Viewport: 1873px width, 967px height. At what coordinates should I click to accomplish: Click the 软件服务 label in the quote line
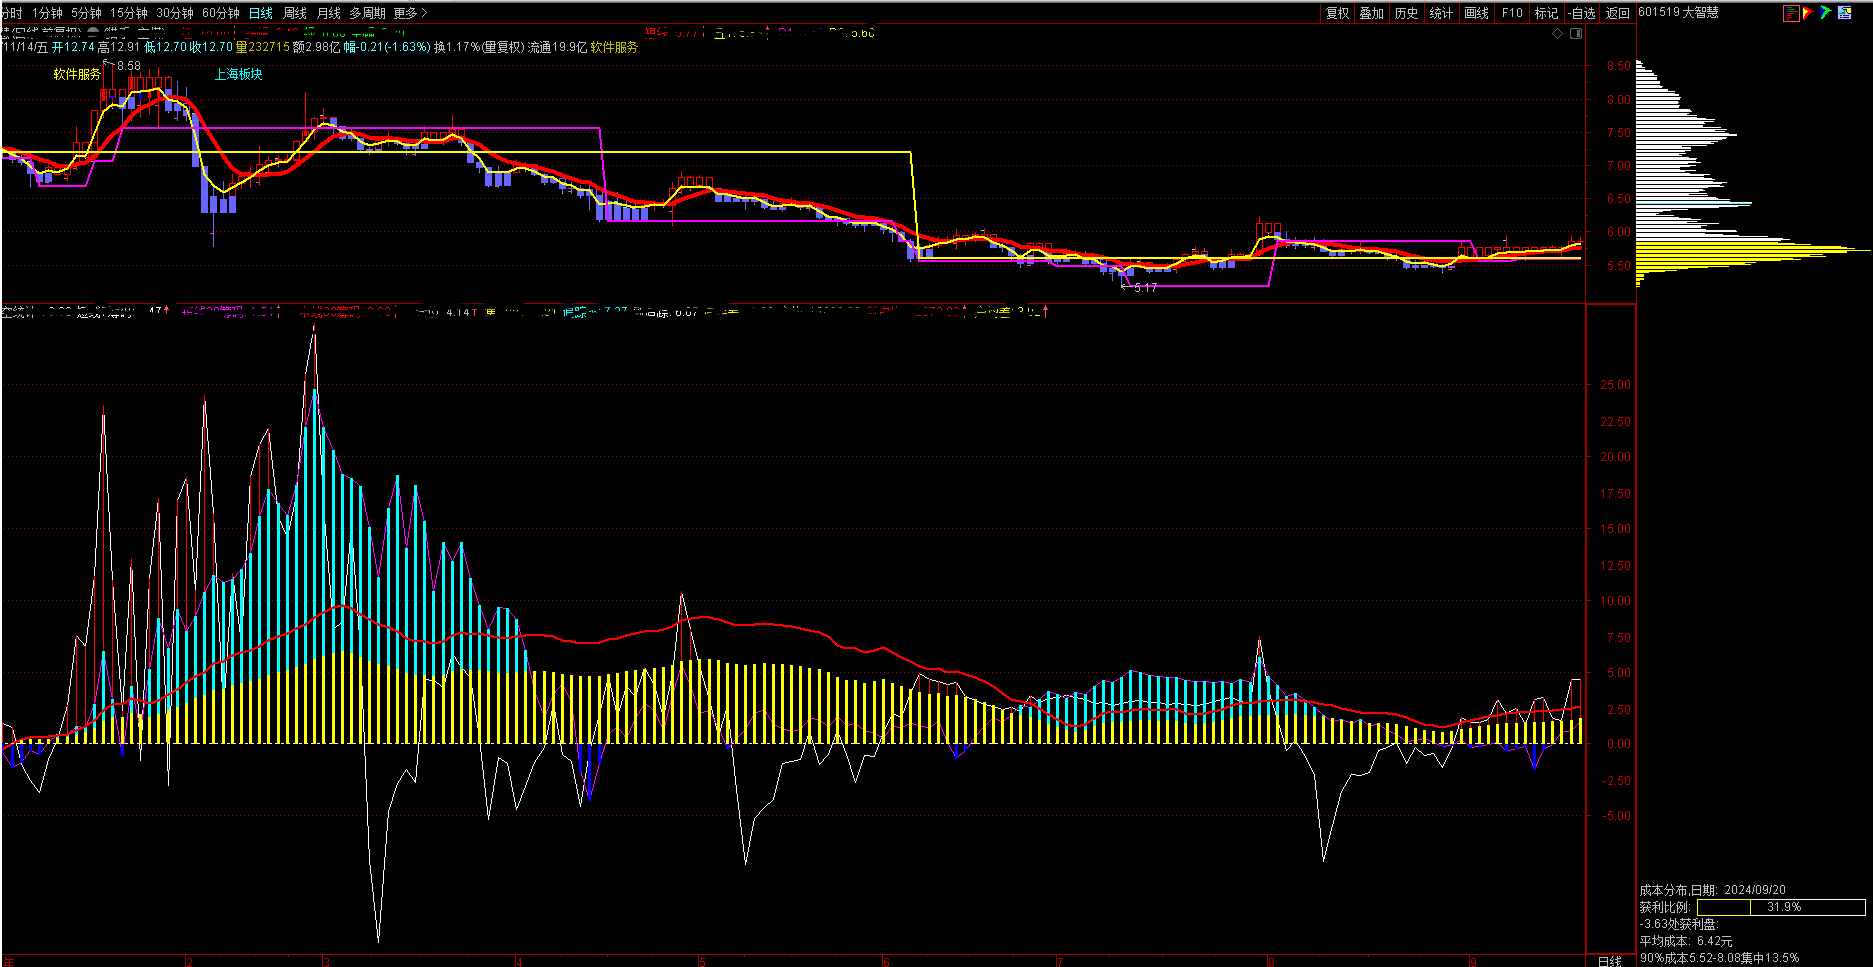[614, 47]
